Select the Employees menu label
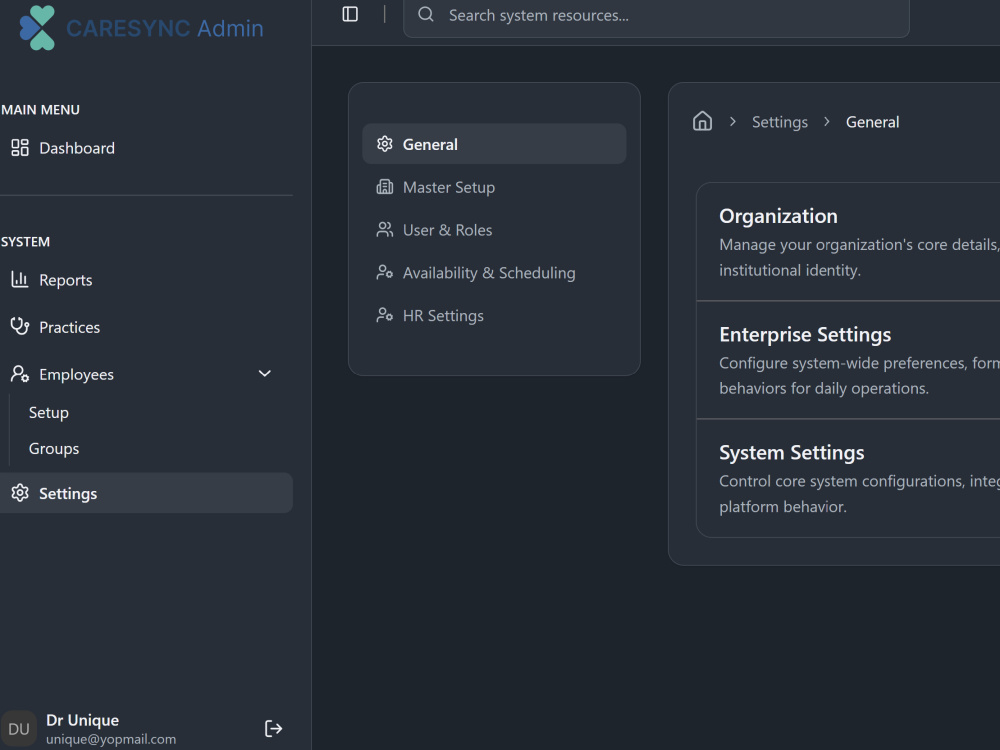Screen dimensions: 1000x750 pos(77,374)
